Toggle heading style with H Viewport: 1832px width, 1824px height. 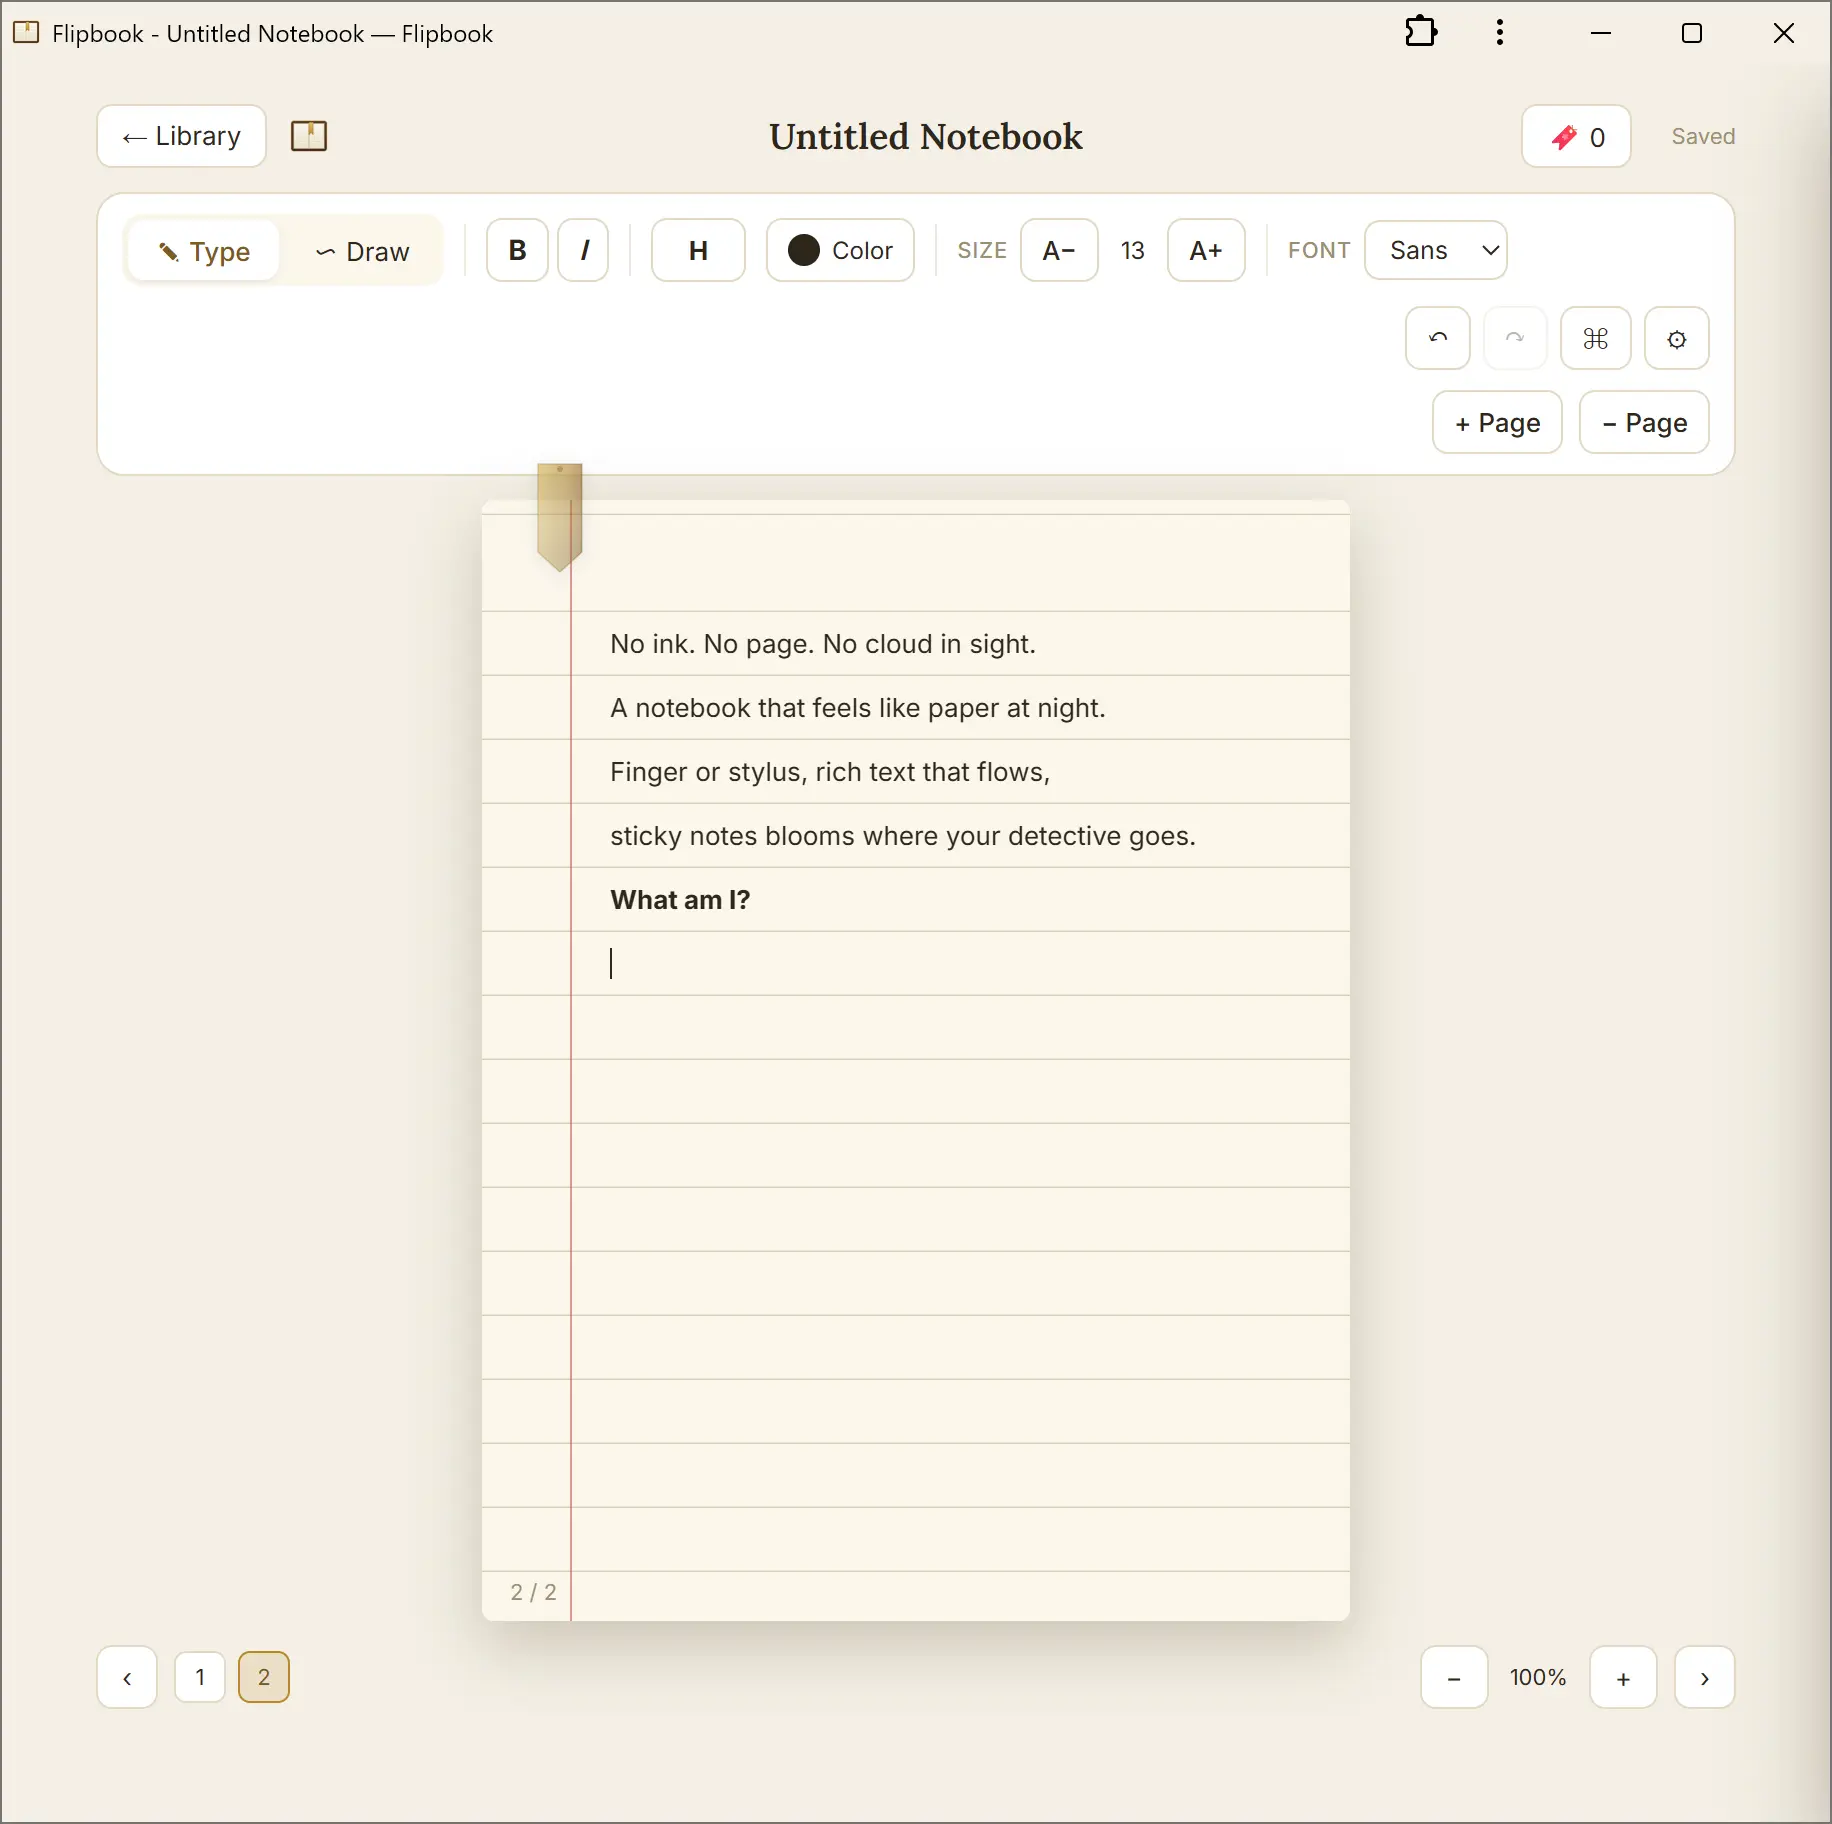click(698, 250)
